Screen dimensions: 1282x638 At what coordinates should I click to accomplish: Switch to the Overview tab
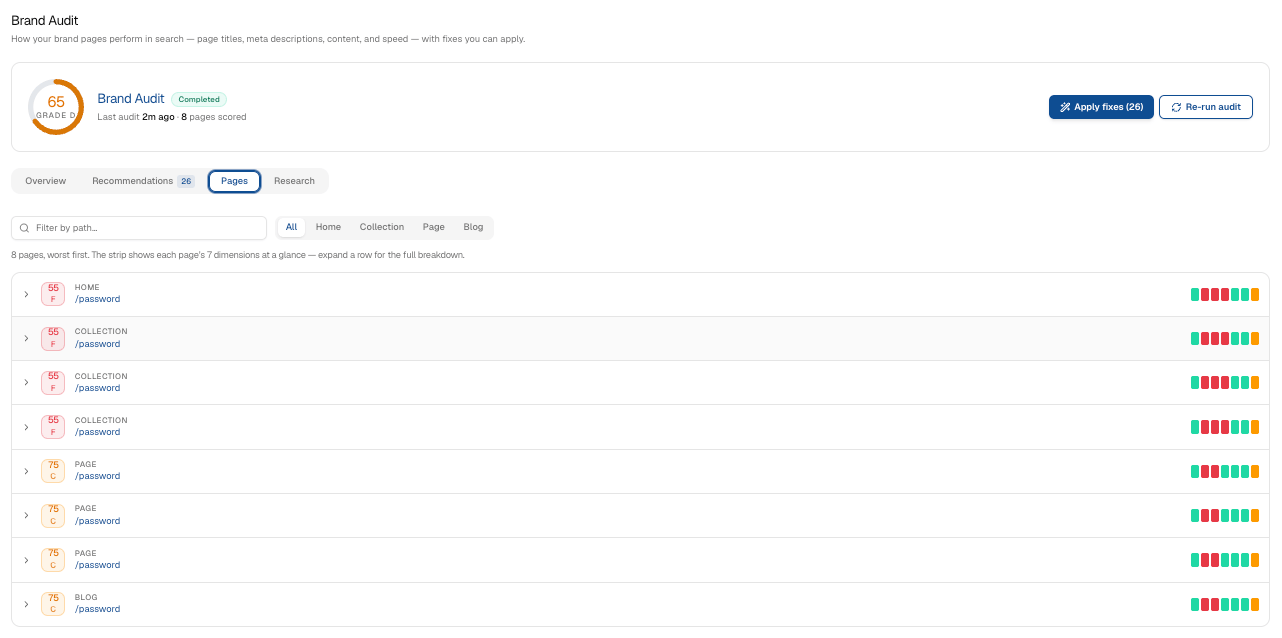click(46, 181)
